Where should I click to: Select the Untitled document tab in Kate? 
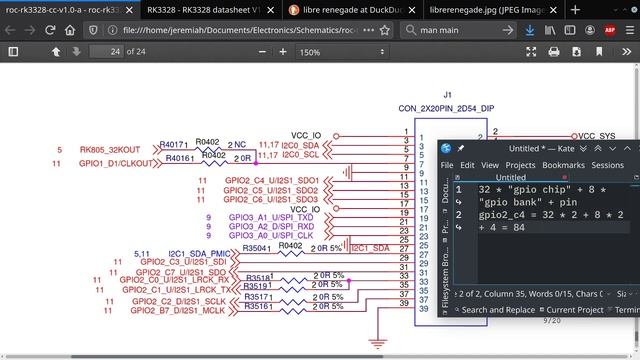point(511,178)
